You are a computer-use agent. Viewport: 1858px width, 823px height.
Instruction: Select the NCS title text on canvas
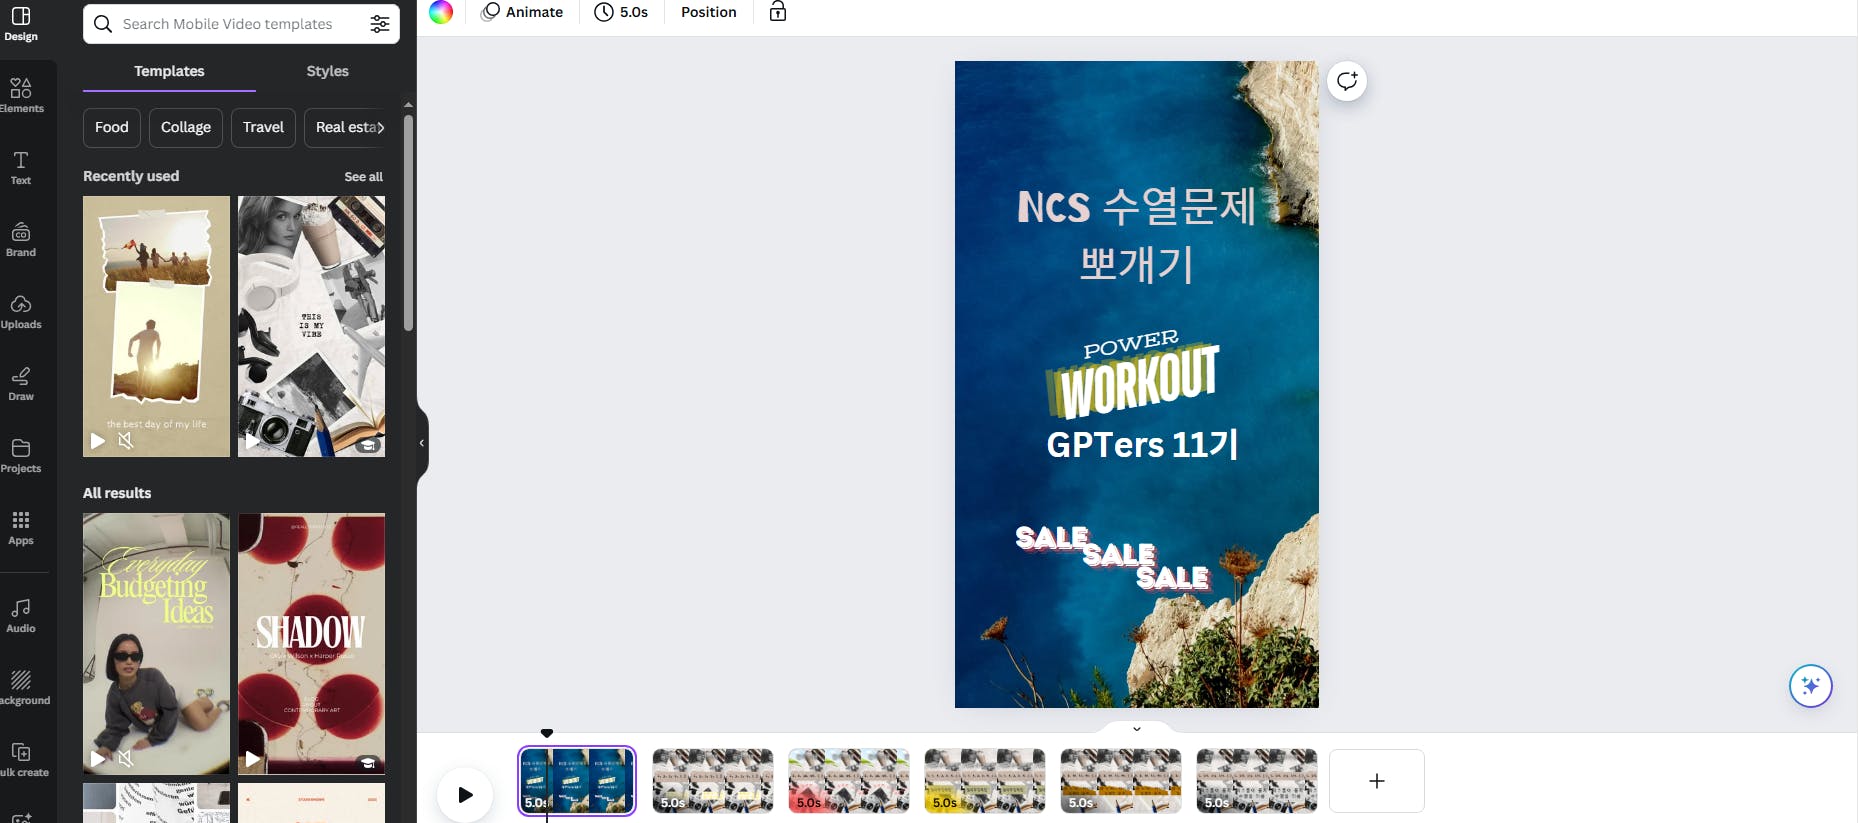click(x=1136, y=207)
